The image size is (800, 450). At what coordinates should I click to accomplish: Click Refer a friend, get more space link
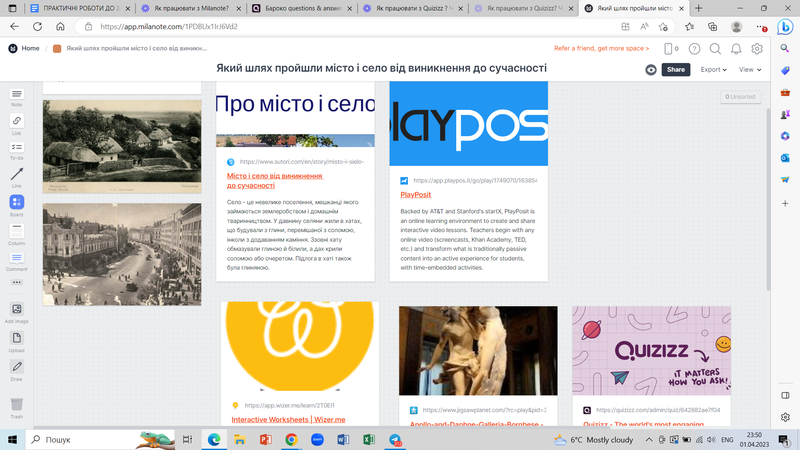click(602, 48)
